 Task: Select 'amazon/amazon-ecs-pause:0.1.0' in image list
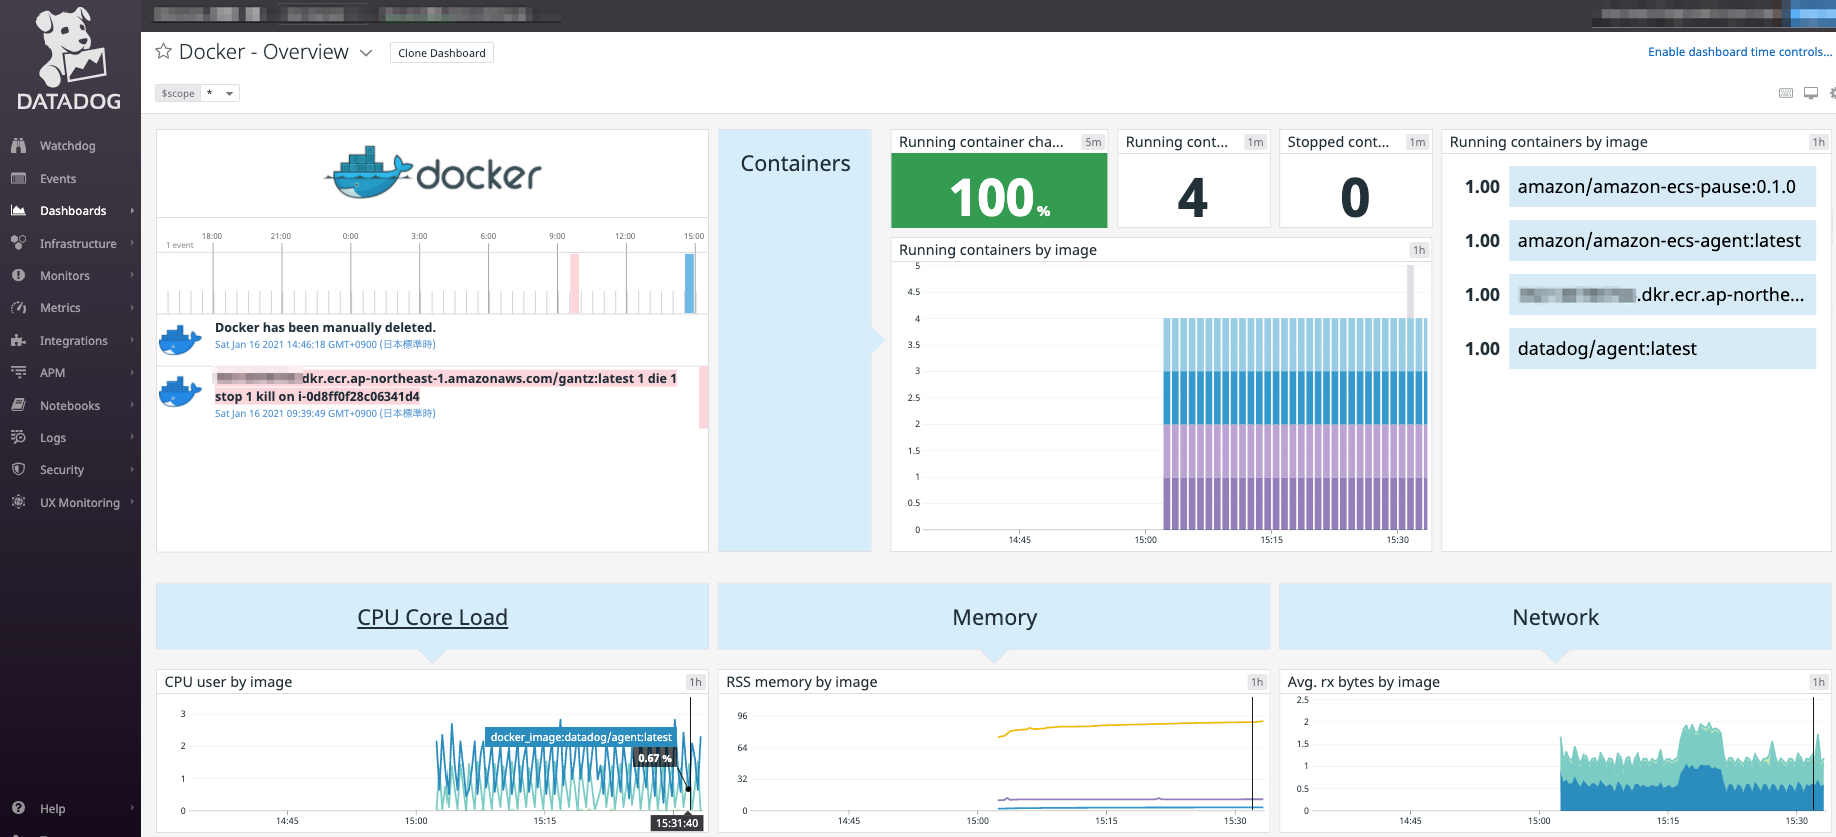1662,187
